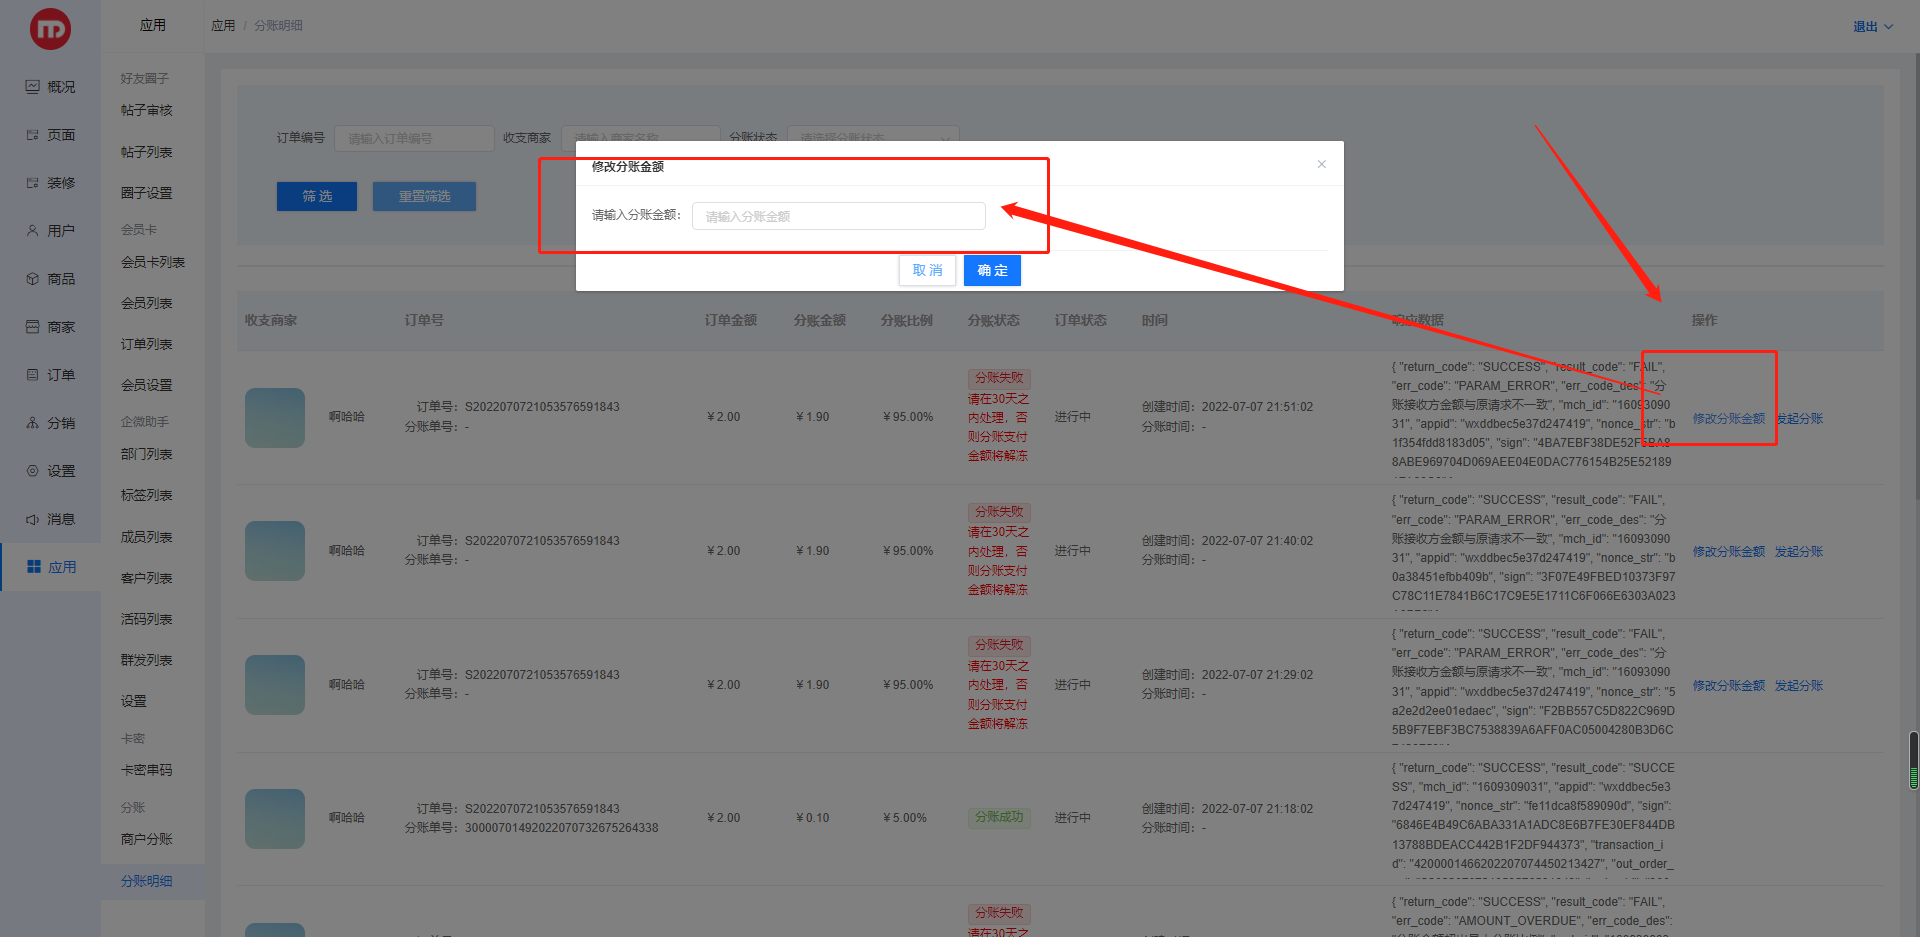Click 发起分账 for 21:40:02 row
The image size is (1920, 937).
coord(1799,551)
